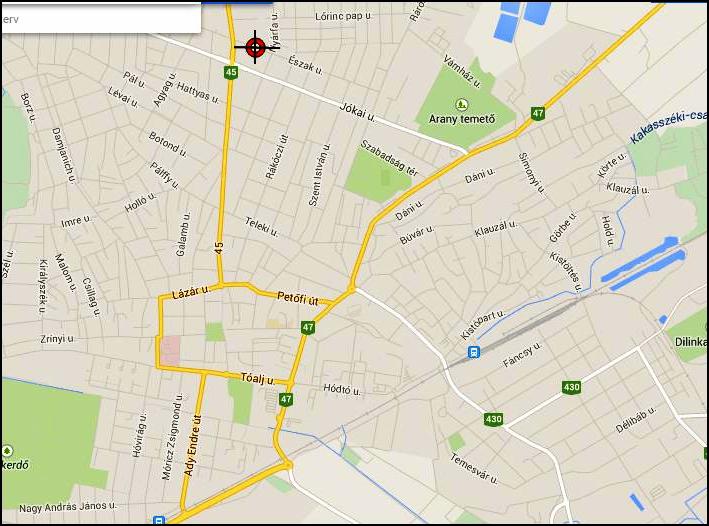Click the red crosshair target marker

256,47
